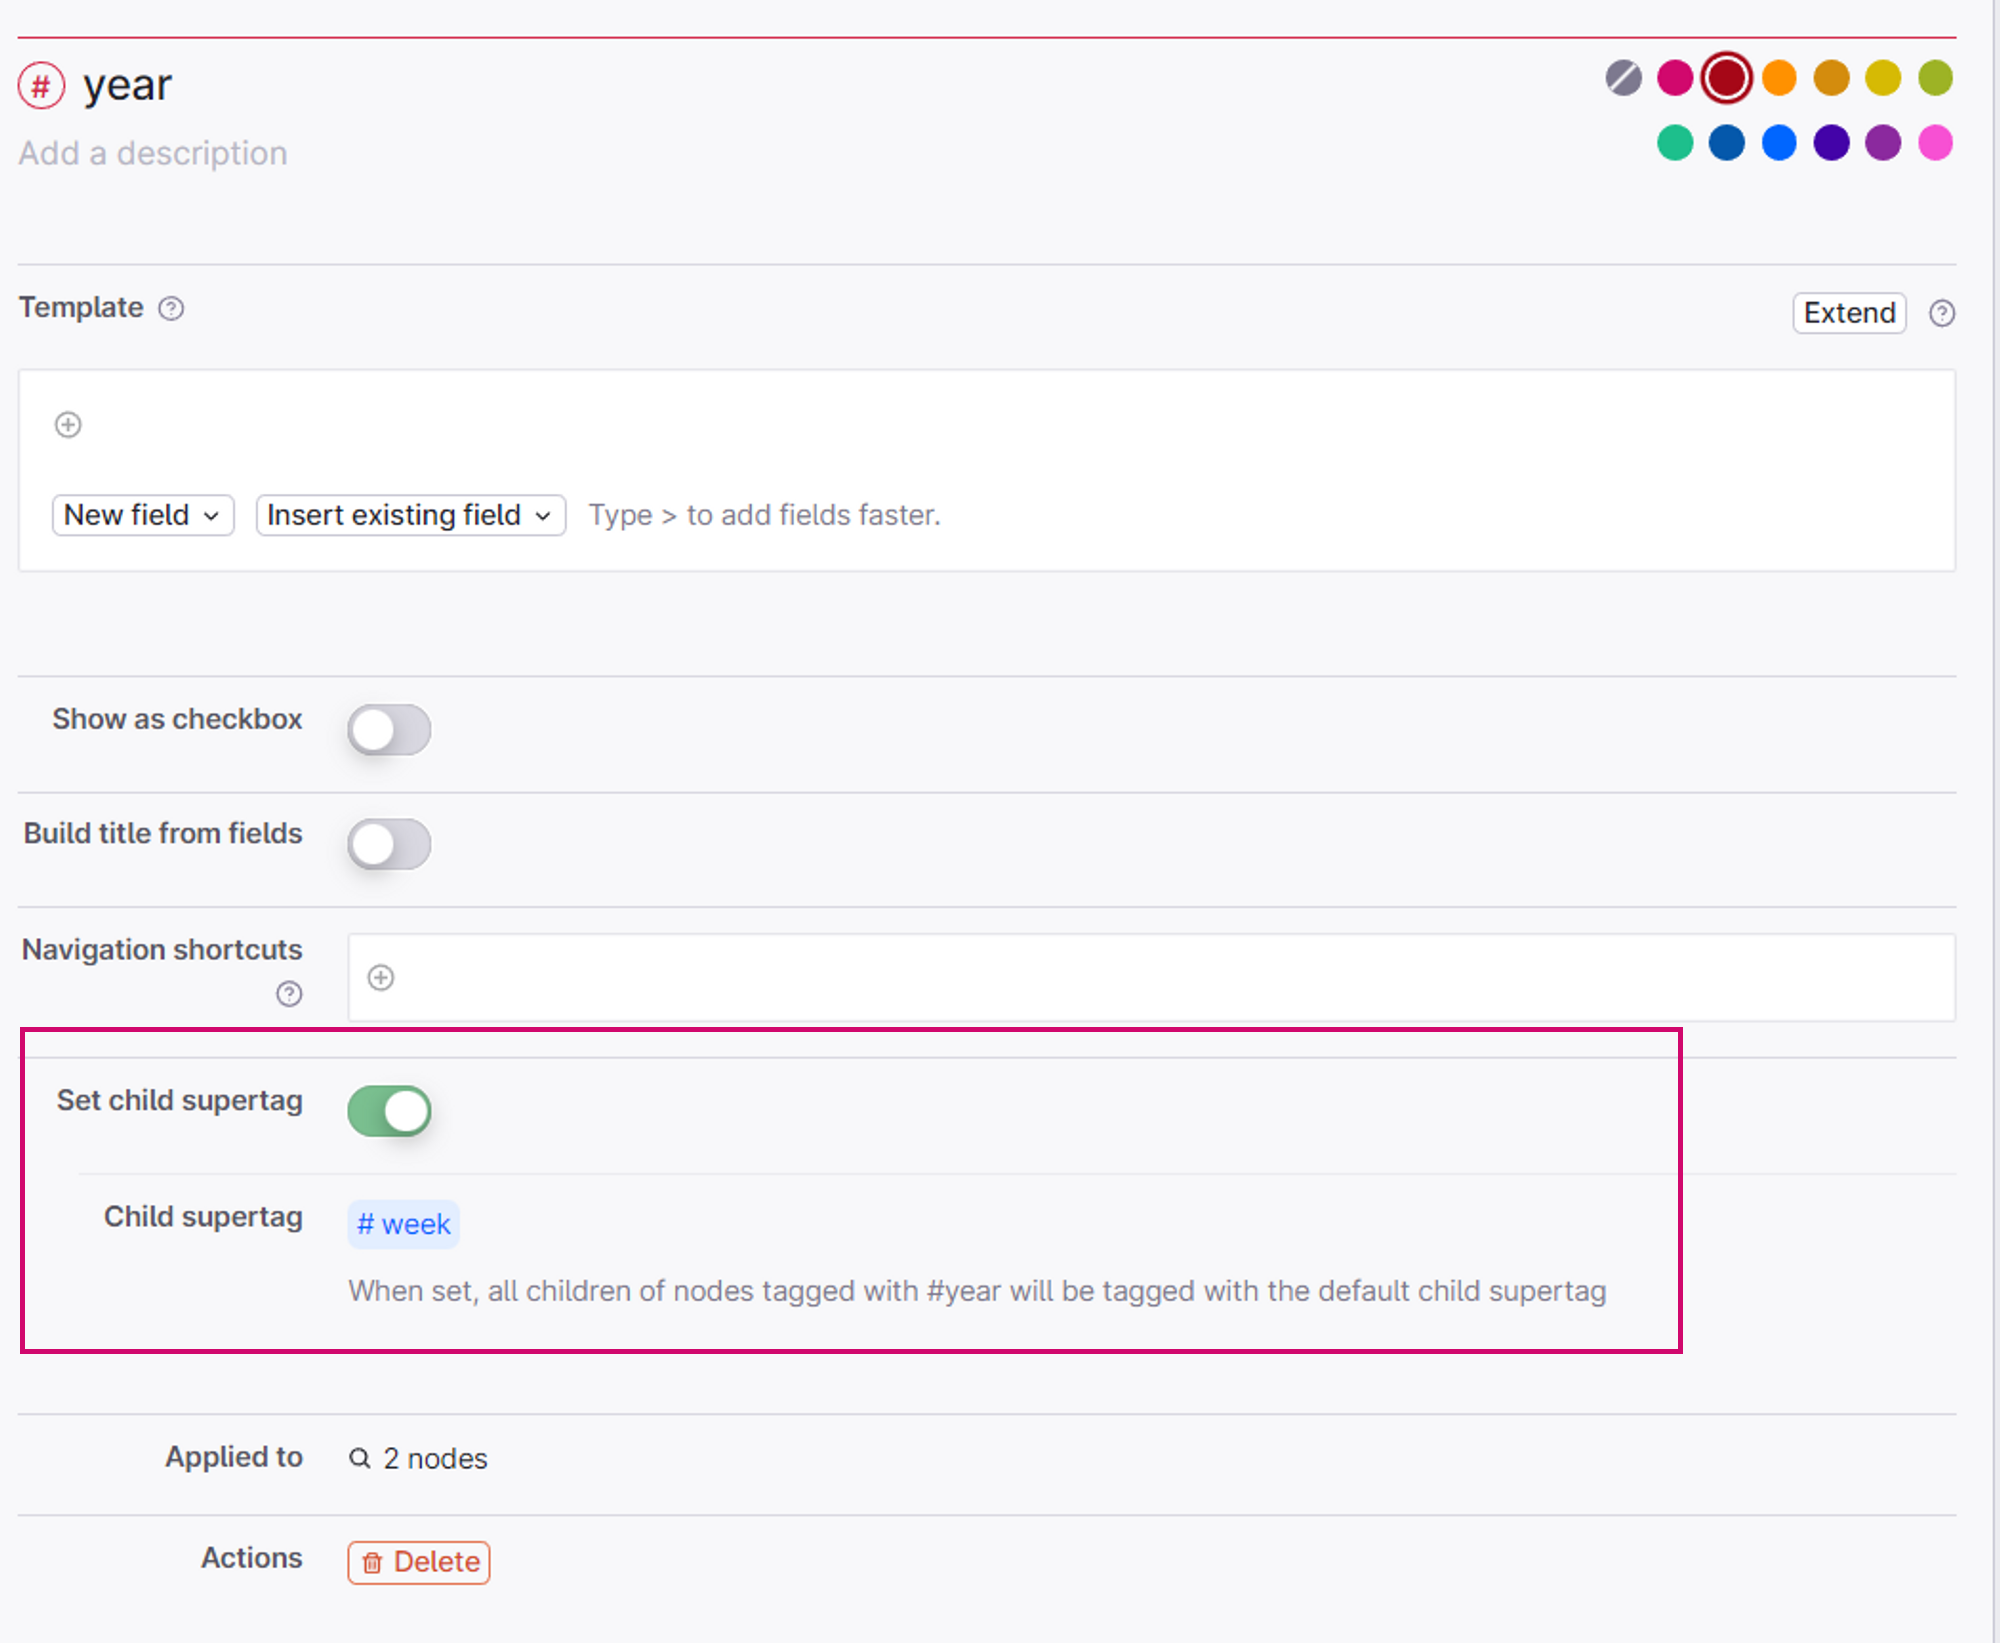Click the red hash supertag icon beside year
This screenshot has height=1643, width=2000.
[41, 86]
